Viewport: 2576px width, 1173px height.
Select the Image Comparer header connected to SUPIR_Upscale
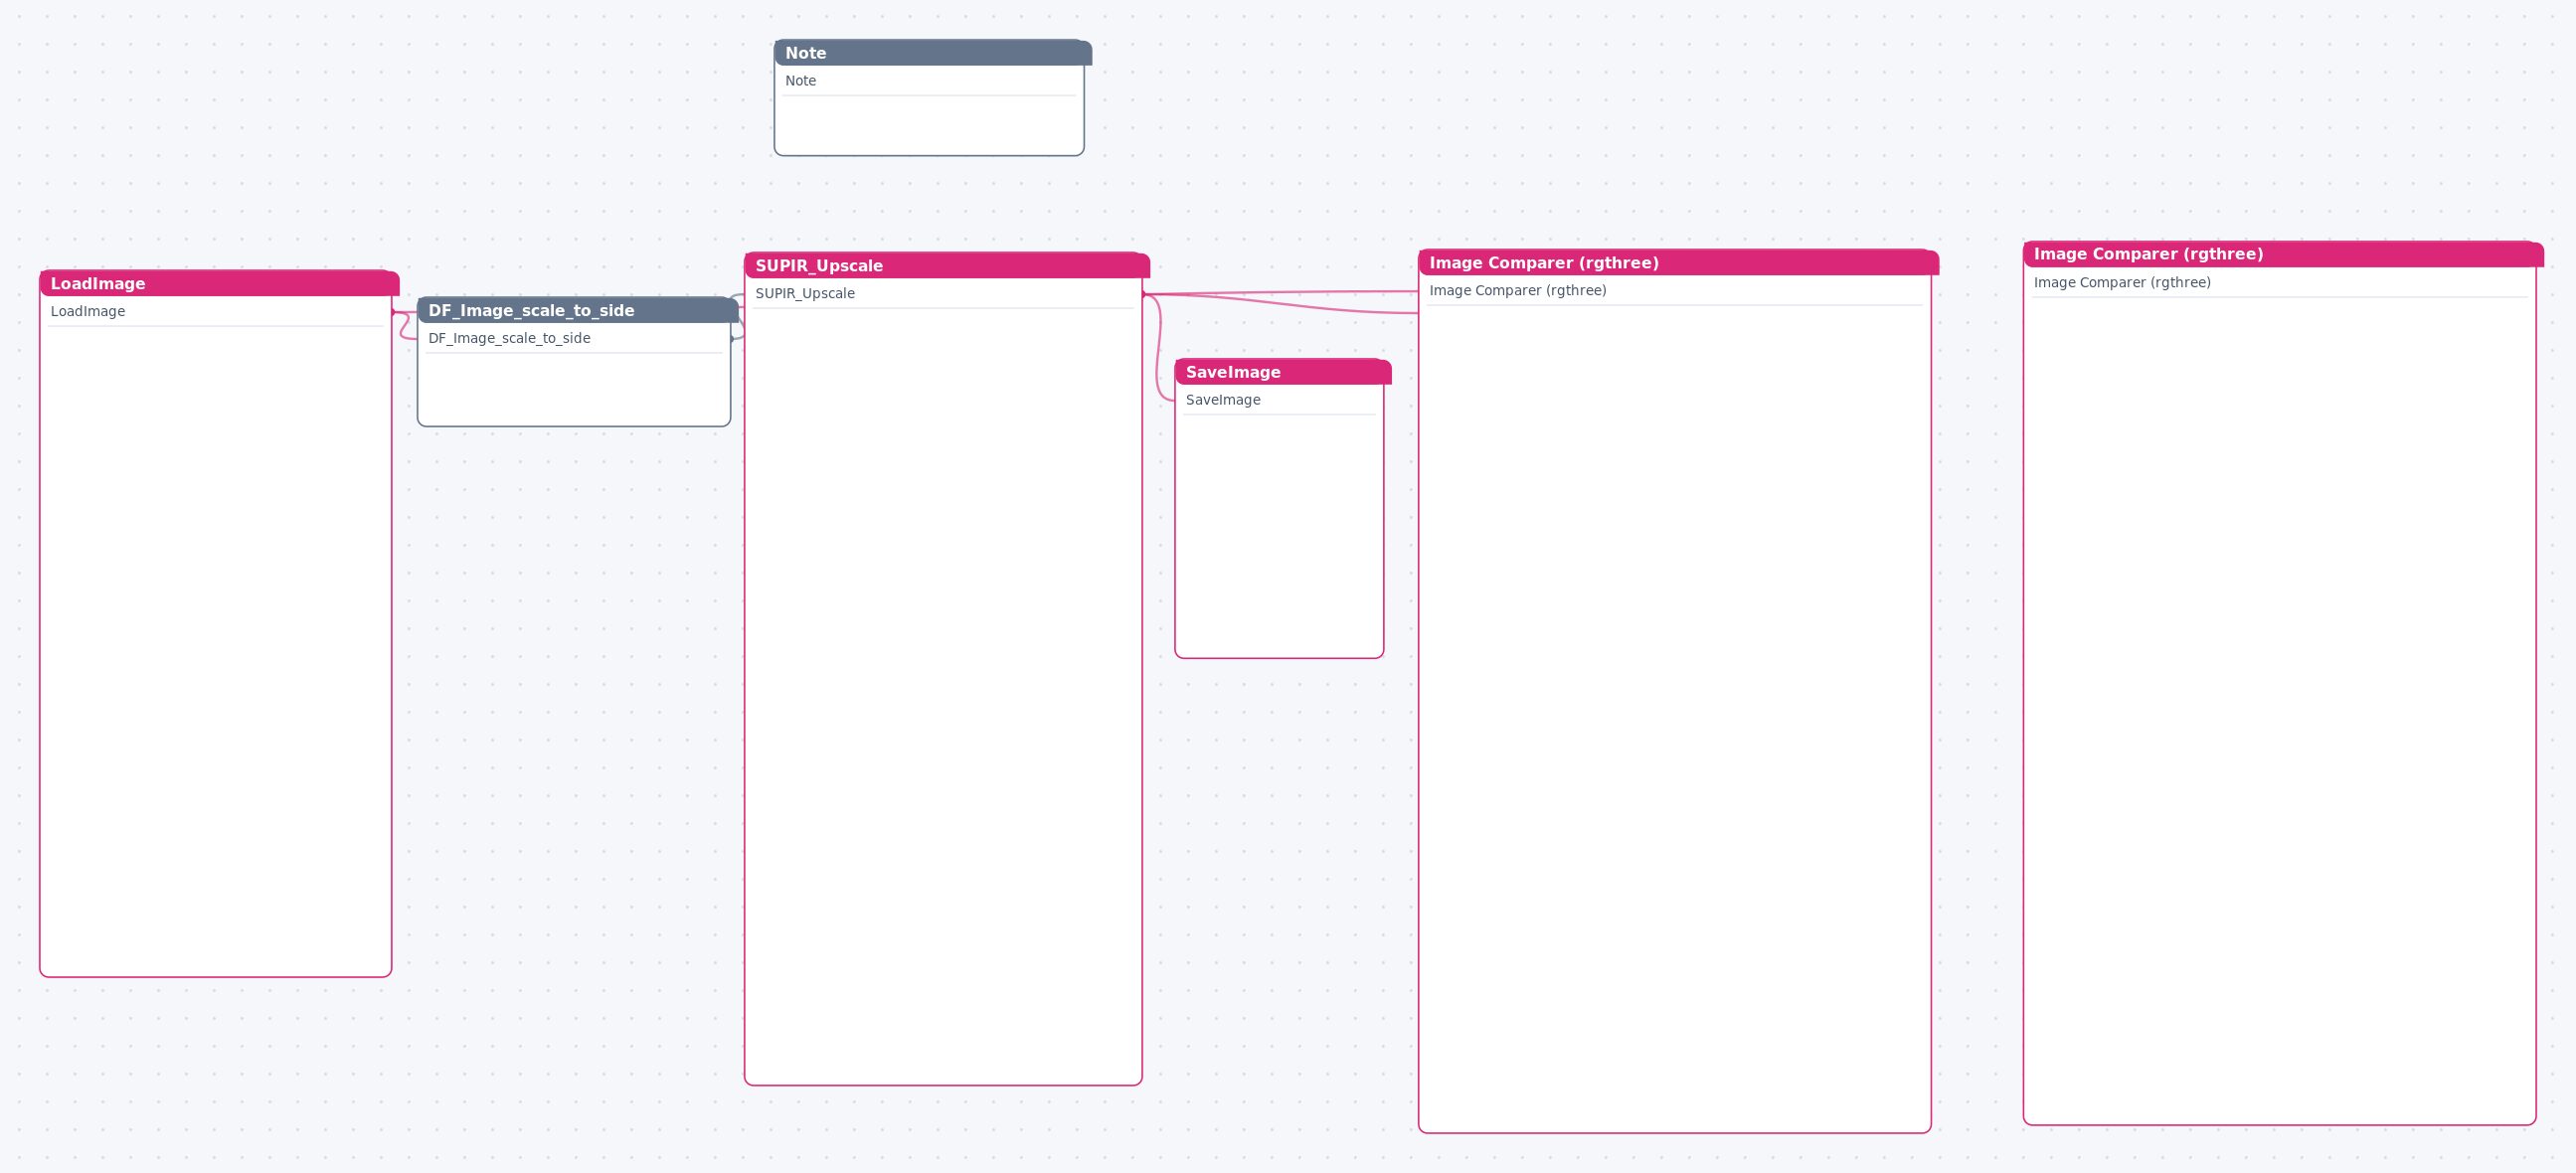tap(1678, 262)
